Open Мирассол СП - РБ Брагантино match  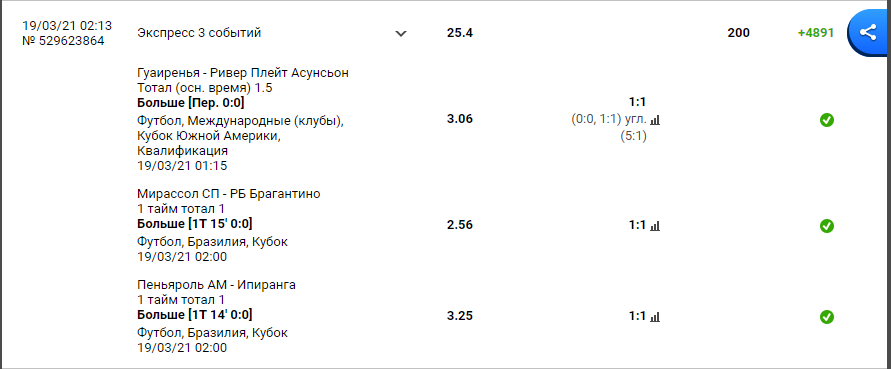[x=228, y=194]
